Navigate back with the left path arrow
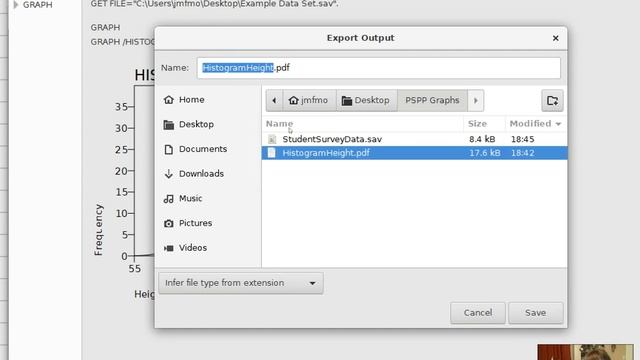 (274, 100)
